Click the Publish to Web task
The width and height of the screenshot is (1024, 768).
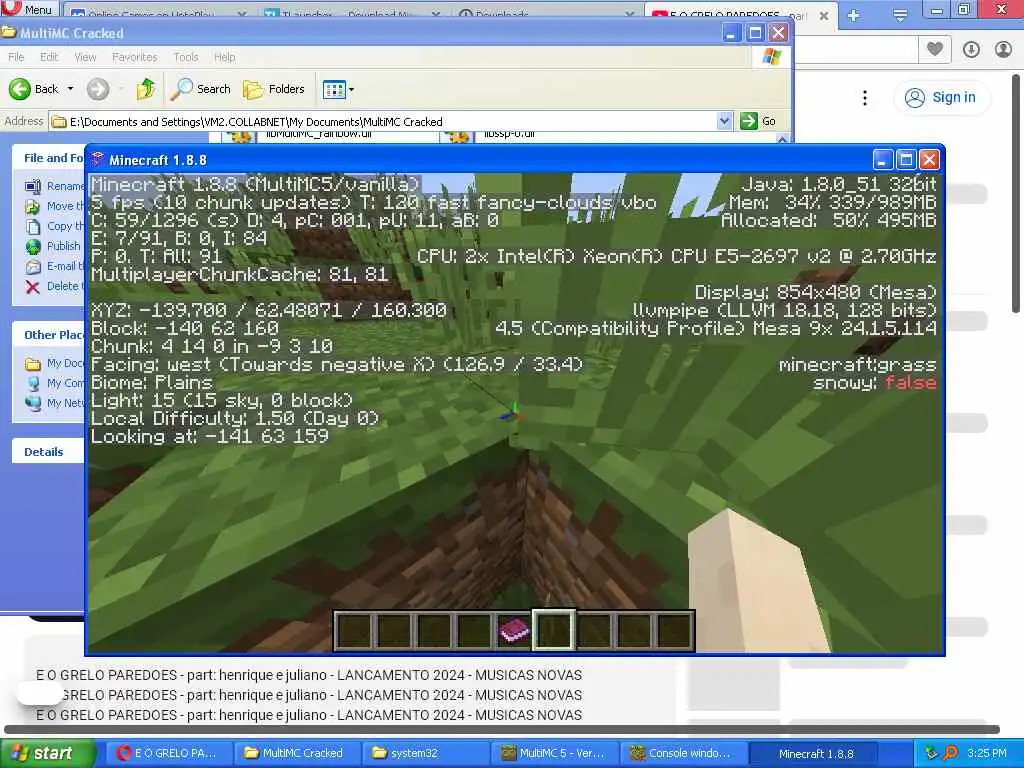pyautogui.click(x=53, y=246)
